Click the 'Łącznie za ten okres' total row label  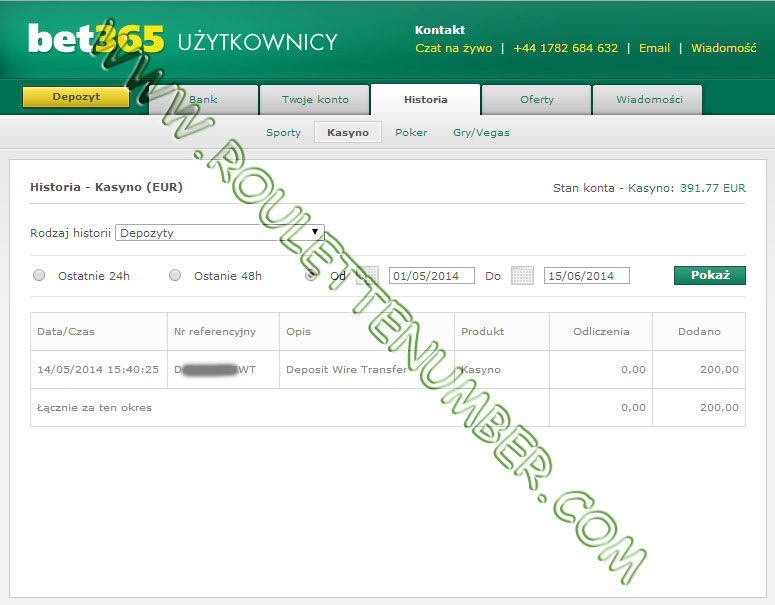click(x=94, y=408)
